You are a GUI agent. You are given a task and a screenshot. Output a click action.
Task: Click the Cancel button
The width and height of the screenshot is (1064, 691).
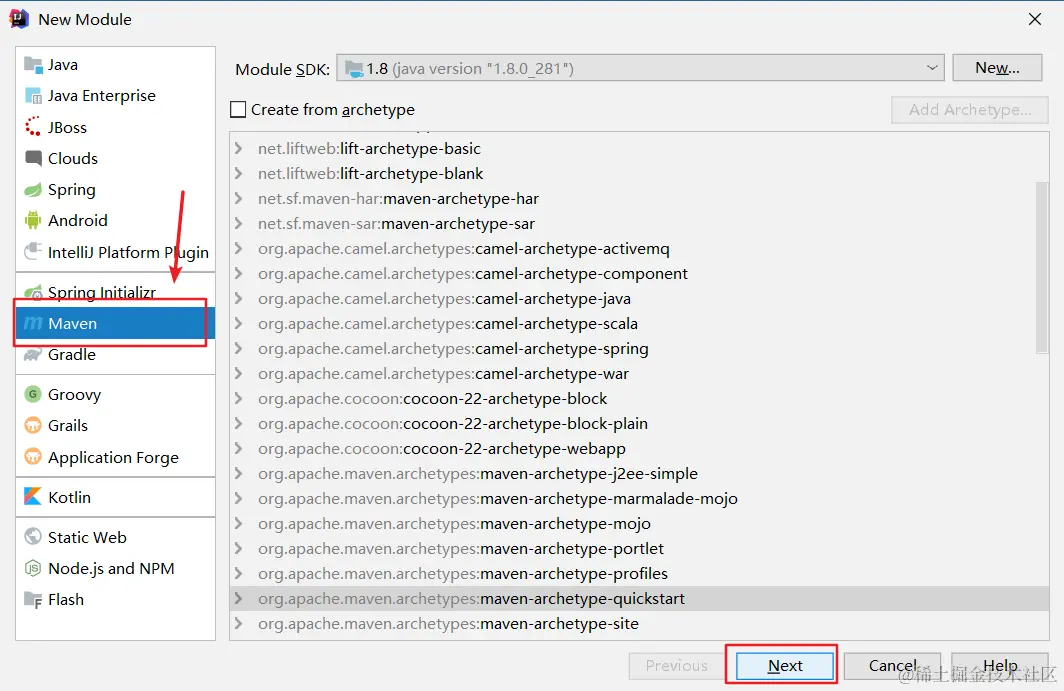pos(892,666)
